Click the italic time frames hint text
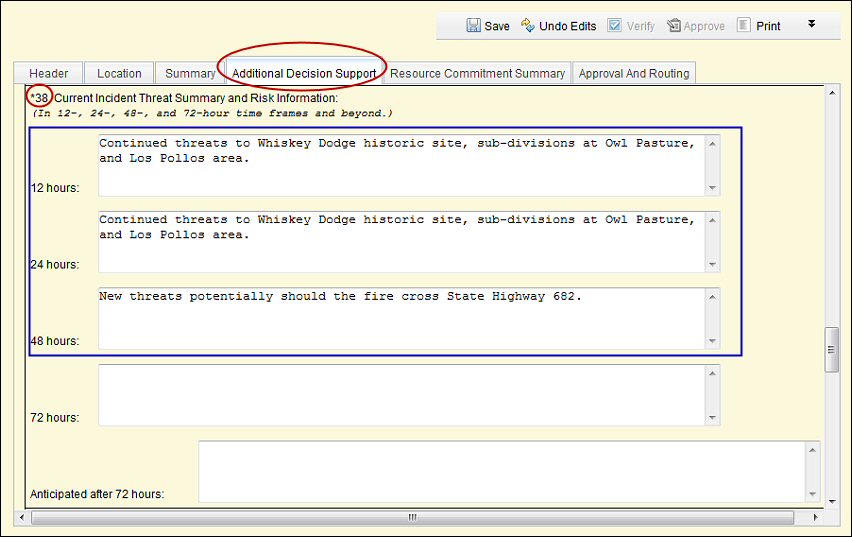The height and width of the screenshot is (537, 852). [x=212, y=114]
